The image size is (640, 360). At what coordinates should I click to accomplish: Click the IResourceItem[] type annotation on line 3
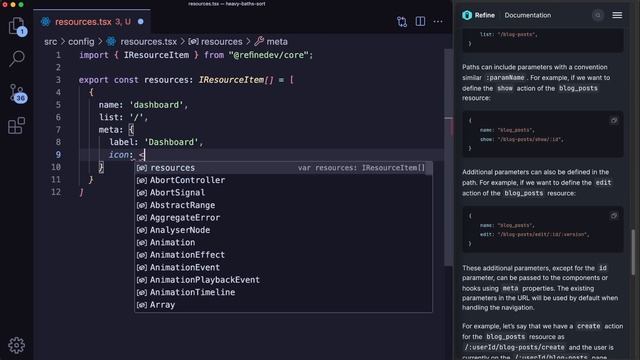tap(236, 80)
